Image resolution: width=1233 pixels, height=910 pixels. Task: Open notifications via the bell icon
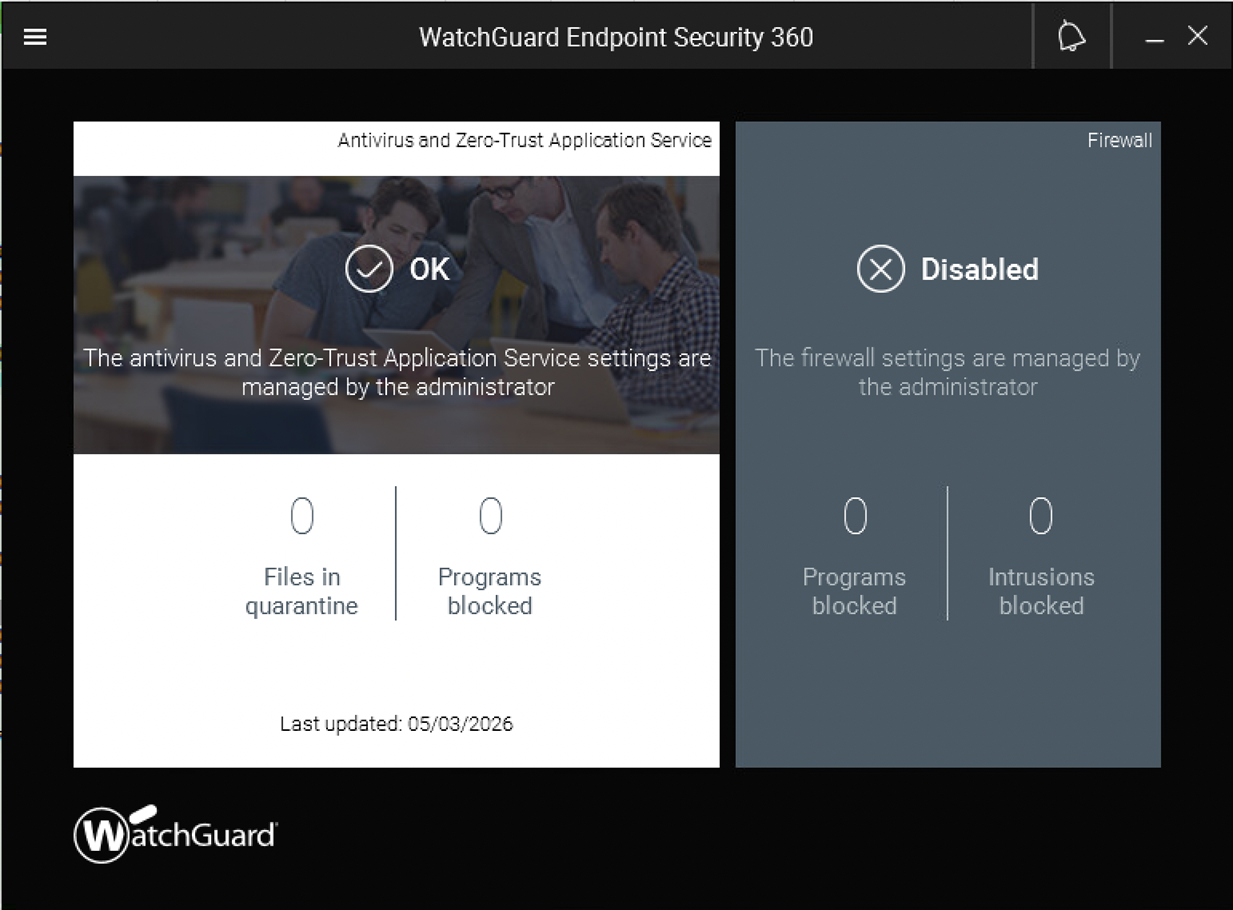1071,36
